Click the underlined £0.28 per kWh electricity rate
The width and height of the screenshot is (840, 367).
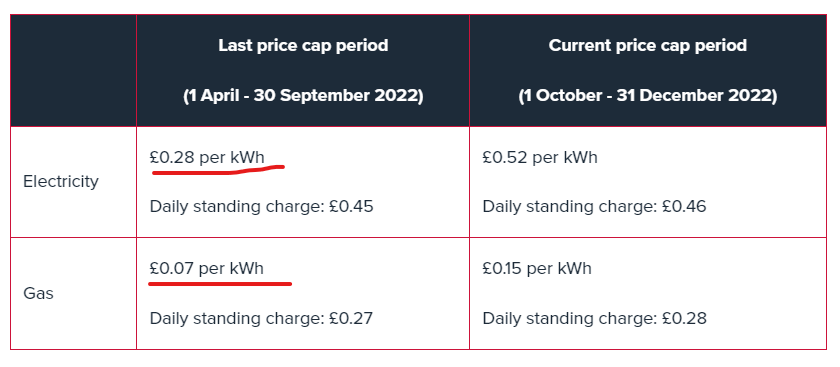207,158
